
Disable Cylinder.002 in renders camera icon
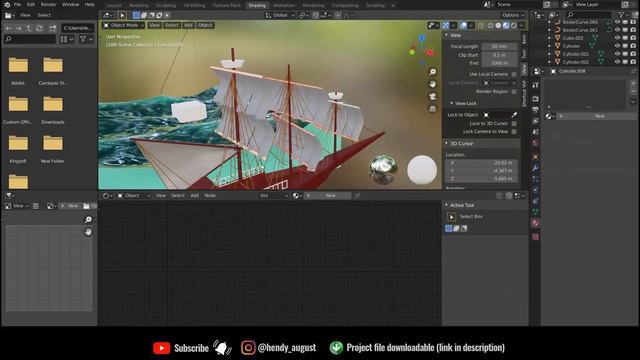click(x=633, y=62)
